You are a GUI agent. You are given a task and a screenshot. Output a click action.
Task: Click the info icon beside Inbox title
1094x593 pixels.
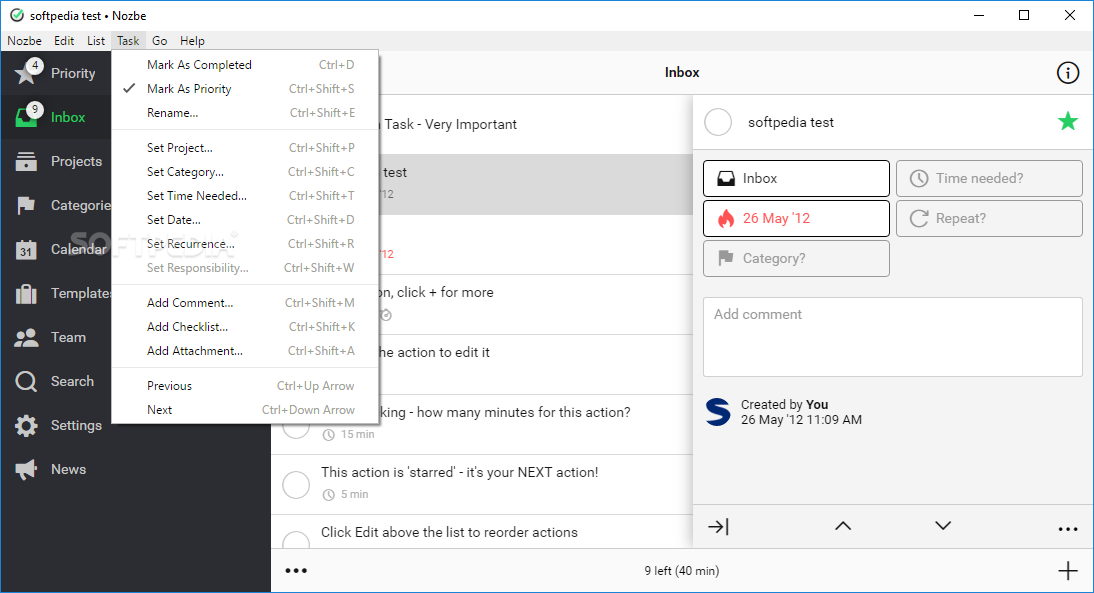coord(1067,73)
